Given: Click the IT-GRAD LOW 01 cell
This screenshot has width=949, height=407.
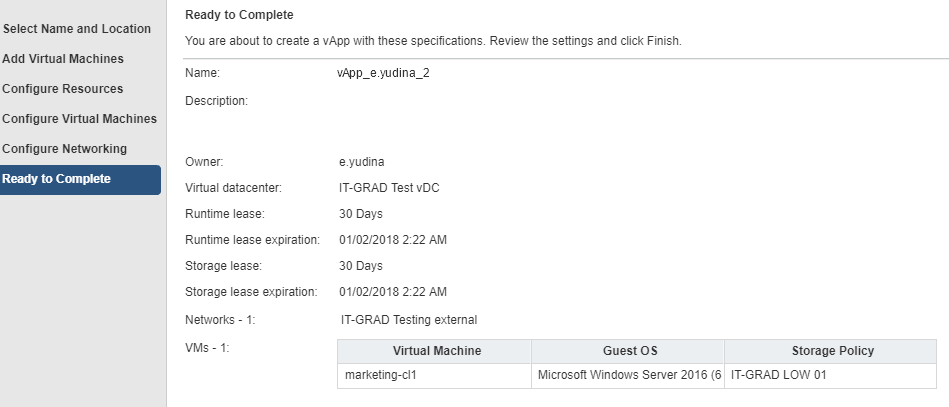Looking at the screenshot, I should click(830, 376).
